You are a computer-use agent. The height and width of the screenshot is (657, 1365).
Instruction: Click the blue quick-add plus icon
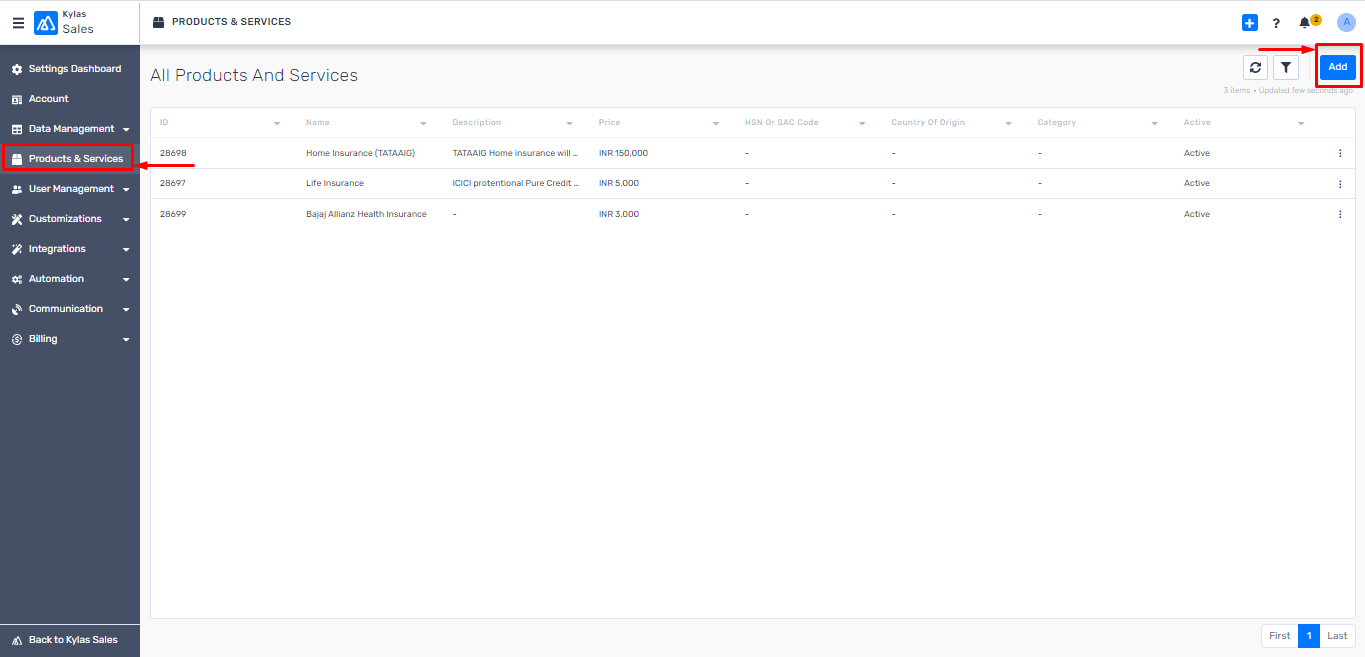tap(1250, 23)
